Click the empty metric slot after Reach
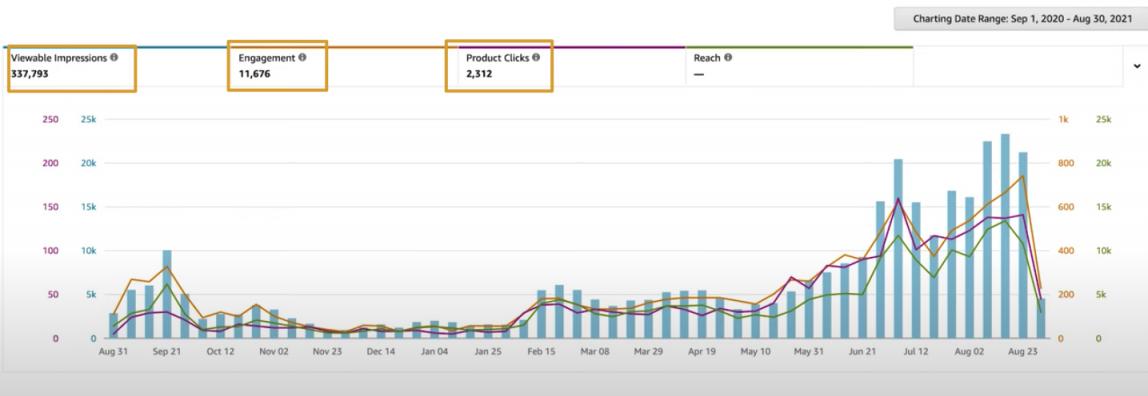 pos(1018,67)
